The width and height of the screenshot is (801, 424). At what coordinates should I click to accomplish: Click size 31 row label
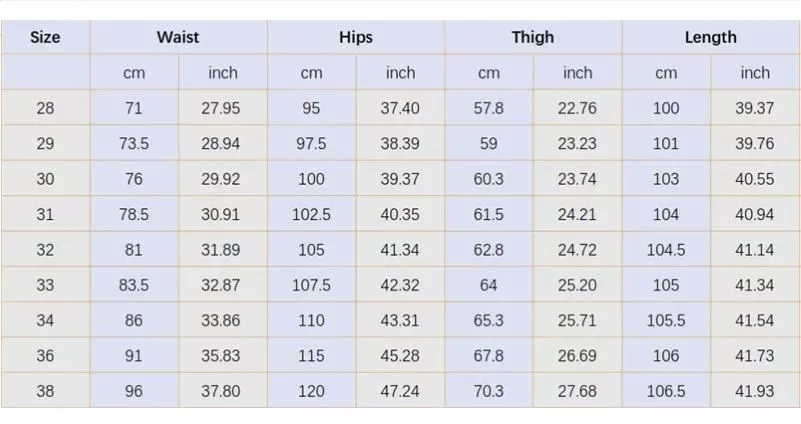(45, 215)
